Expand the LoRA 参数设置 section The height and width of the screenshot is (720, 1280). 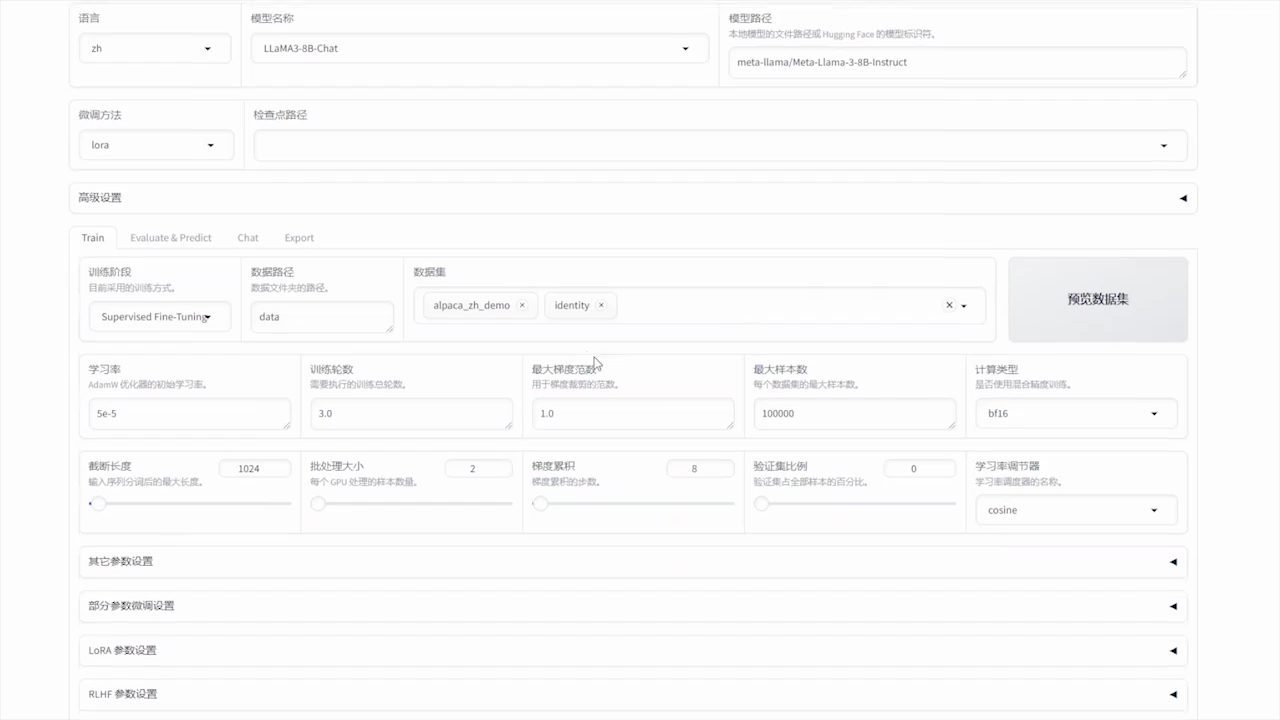pos(633,650)
